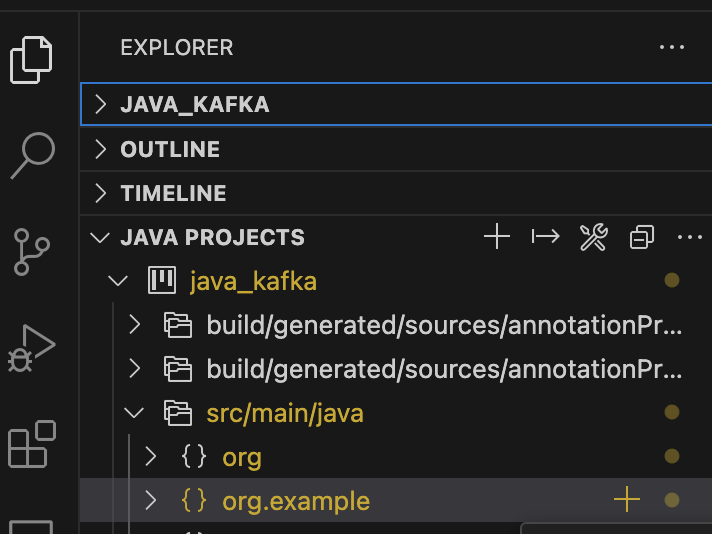Open the Extensions view

(x=32, y=445)
